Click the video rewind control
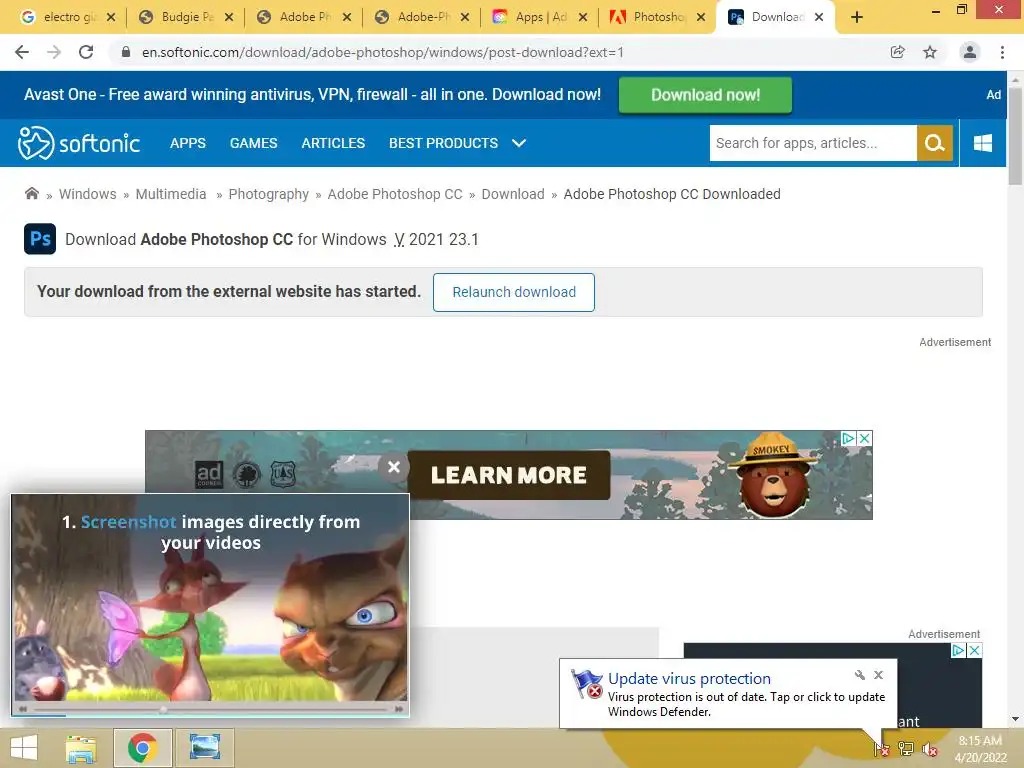This screenshot has width=1024, height=768. [x=23, y=709]
